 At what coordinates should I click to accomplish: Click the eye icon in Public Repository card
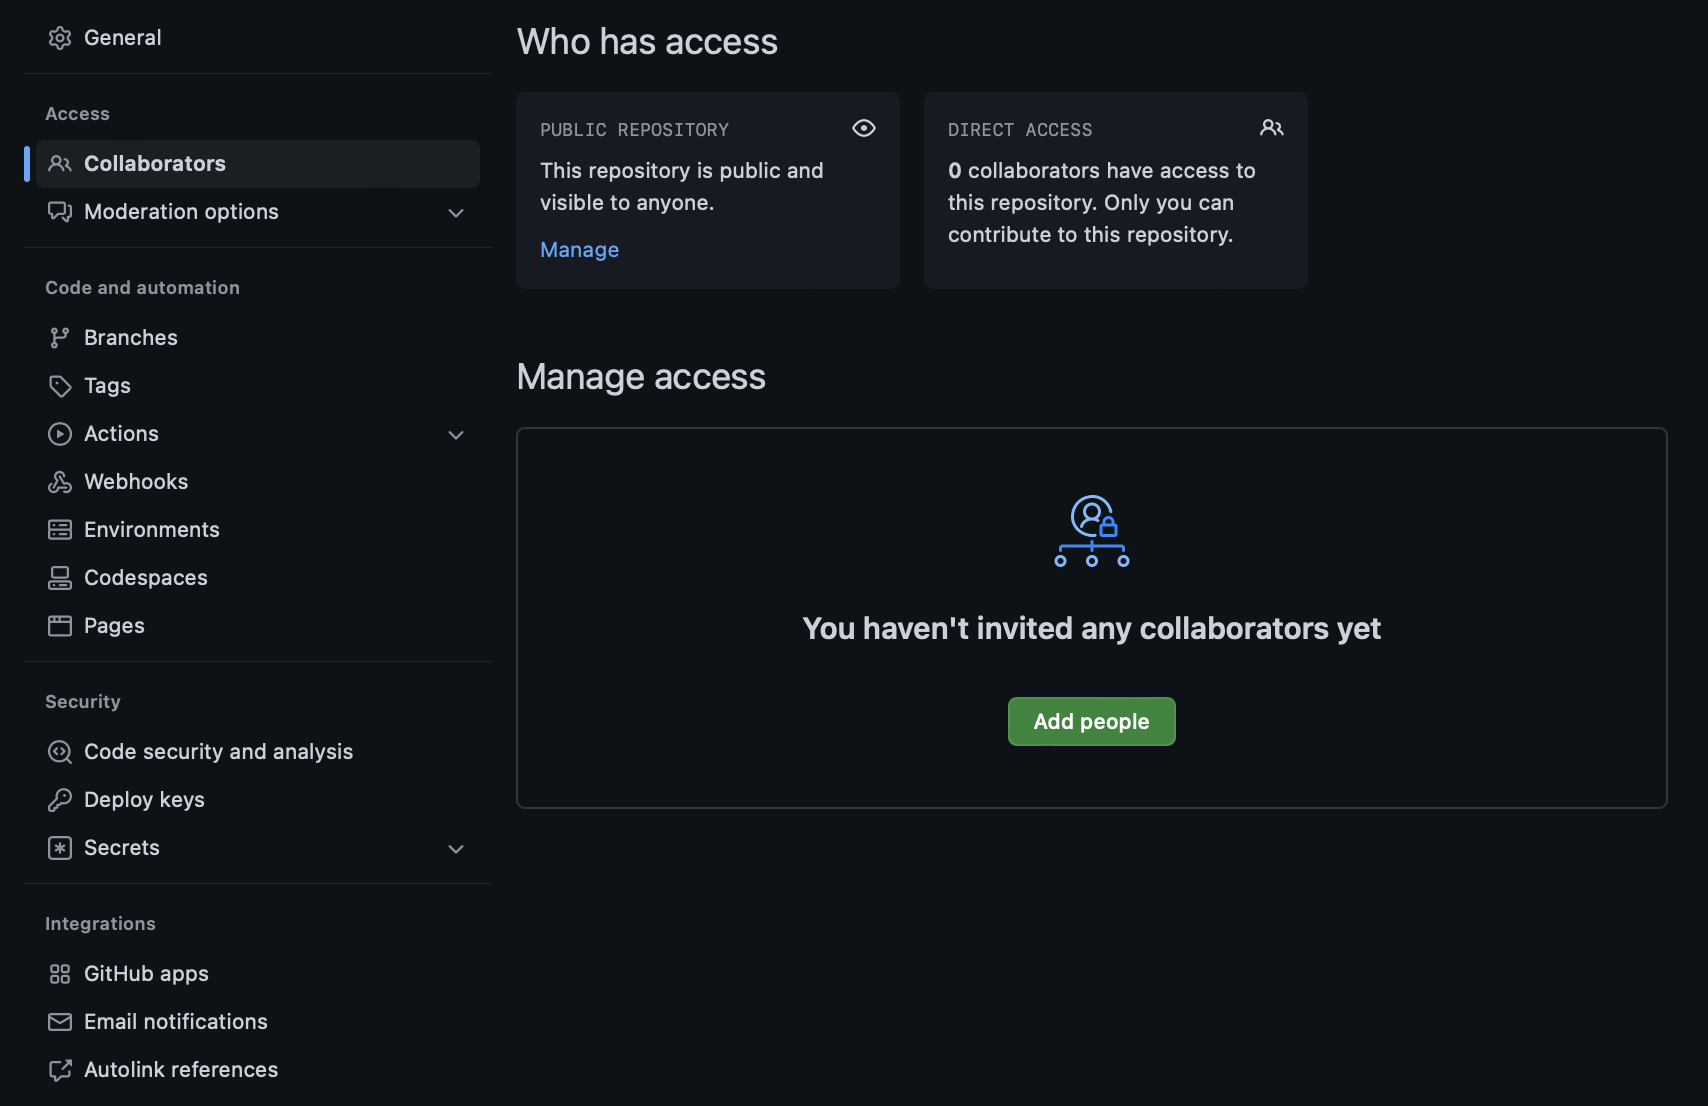864,128
